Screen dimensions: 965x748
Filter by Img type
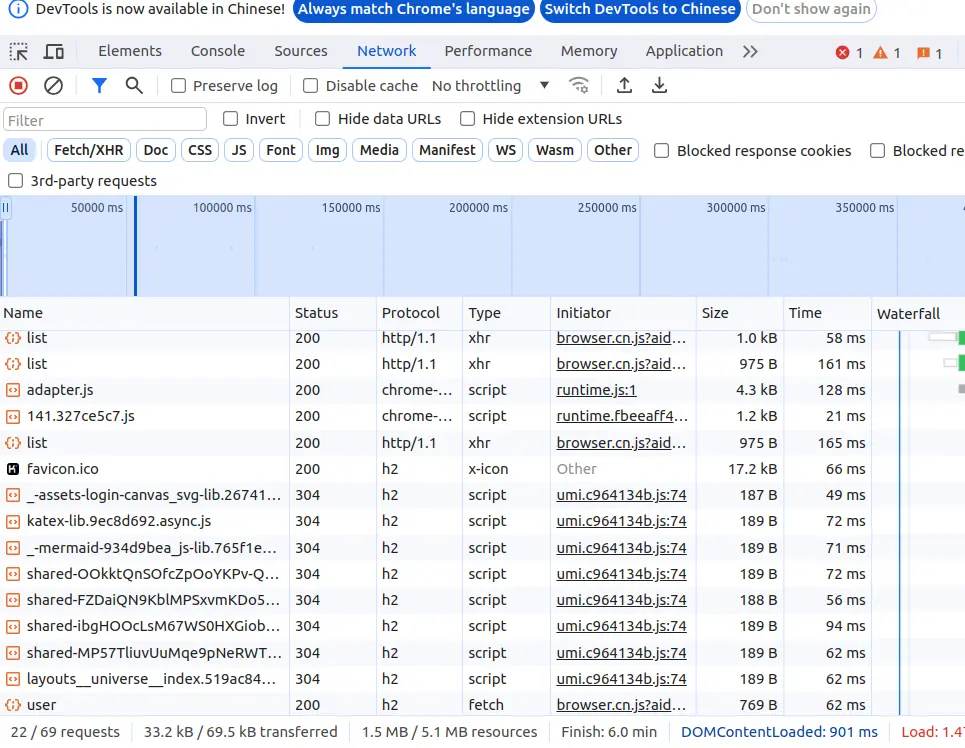click(327, 150)
